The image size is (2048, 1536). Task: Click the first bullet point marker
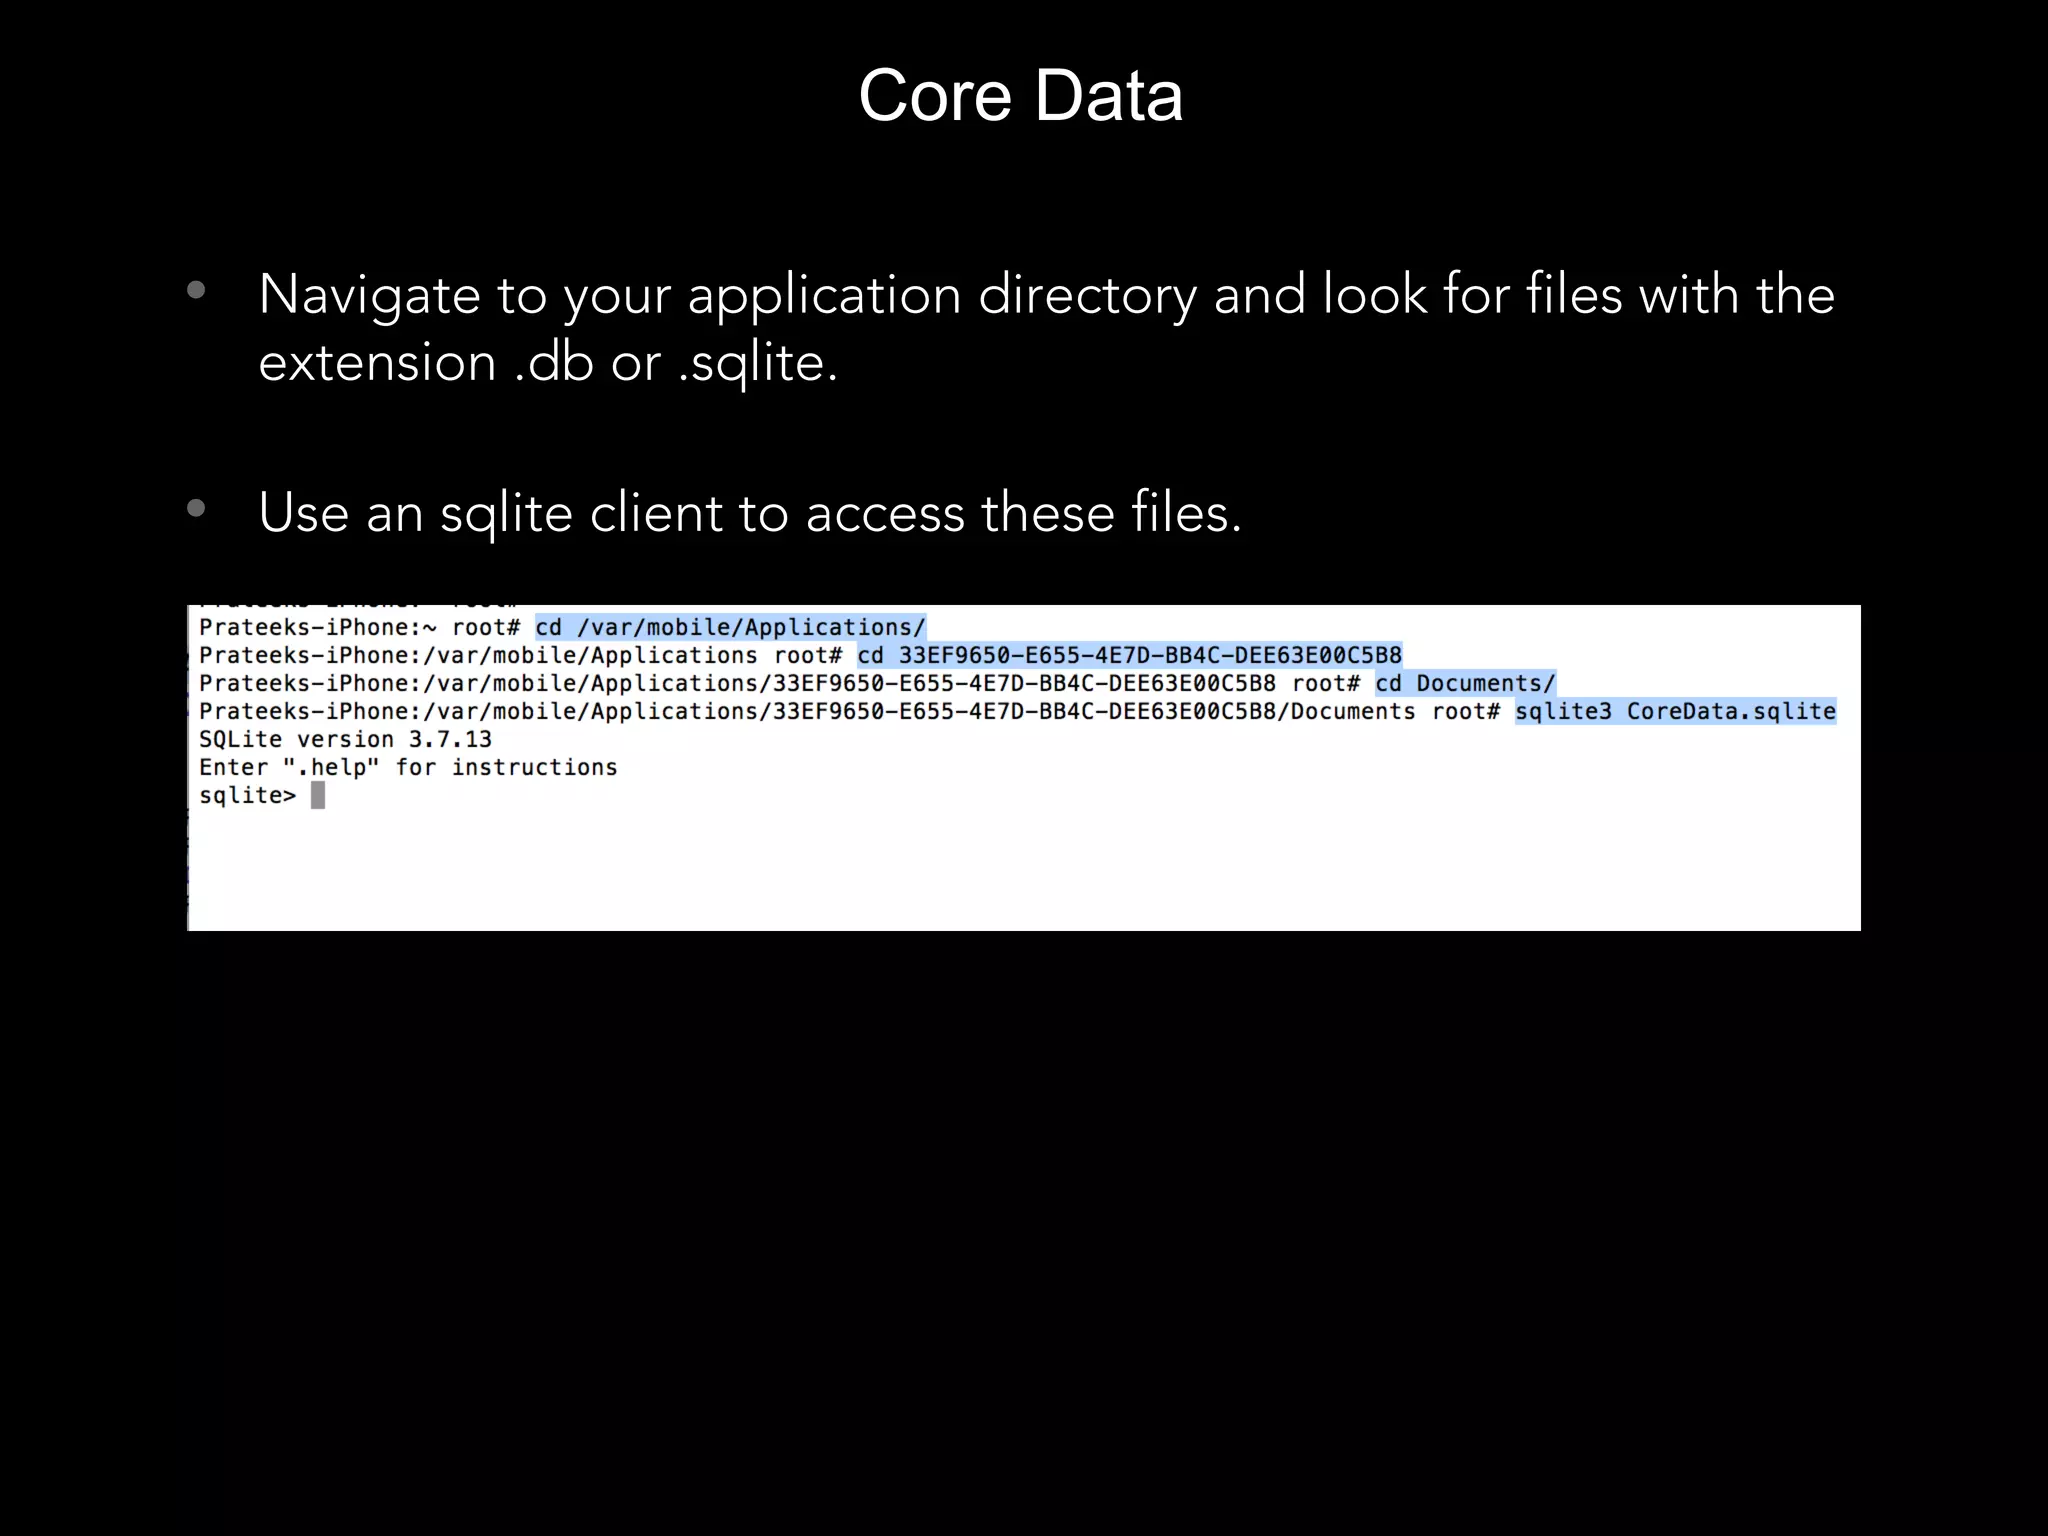point(196,290)
